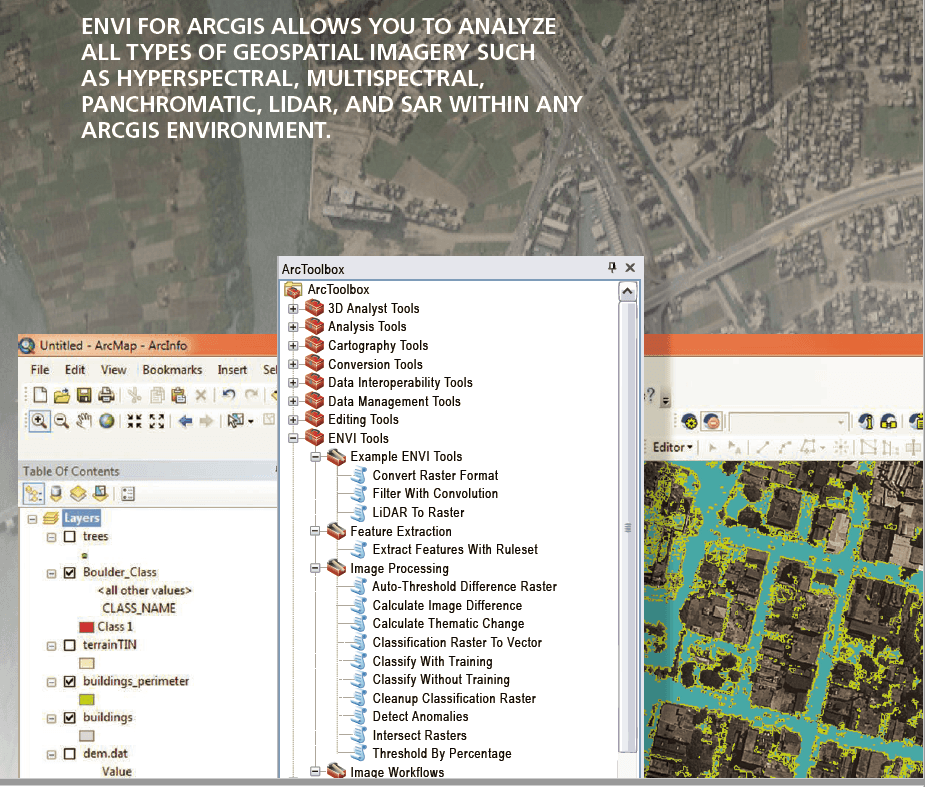The image size is (925, 787).
Task: Activate the Pan hand tool
Action: [x=84, y=421]
